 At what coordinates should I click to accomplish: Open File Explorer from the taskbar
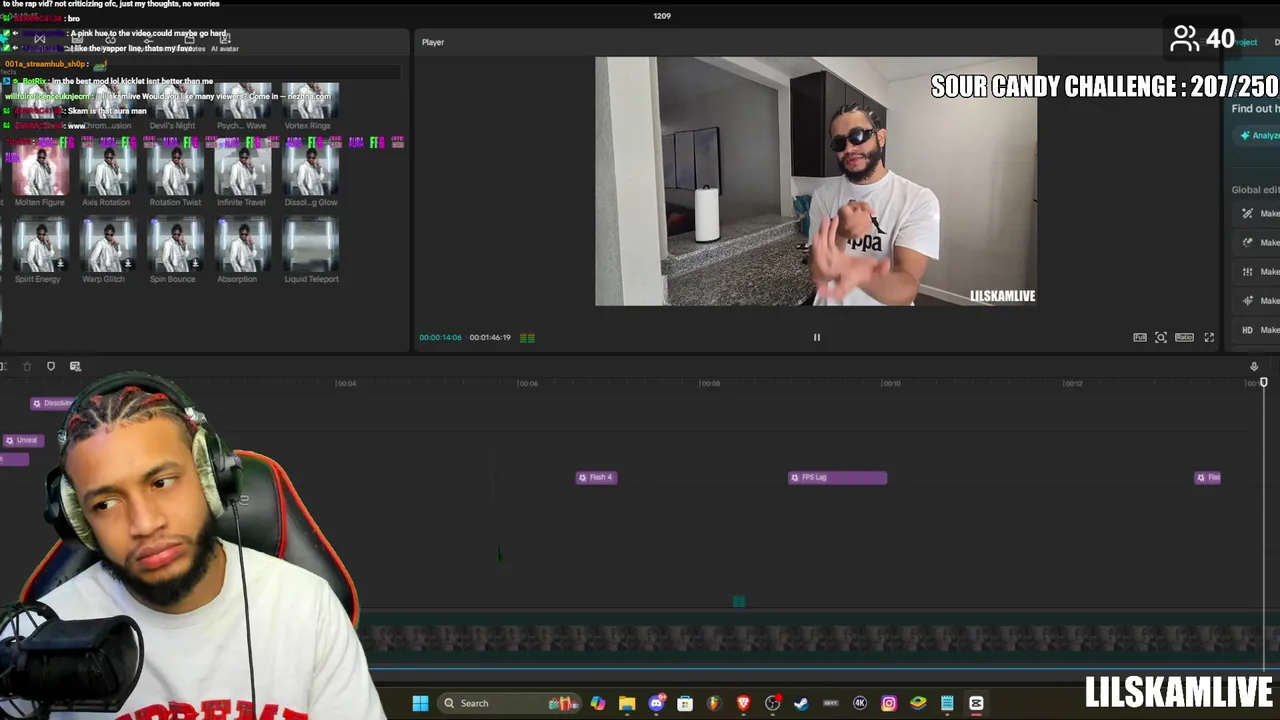[x=627, y=703]
